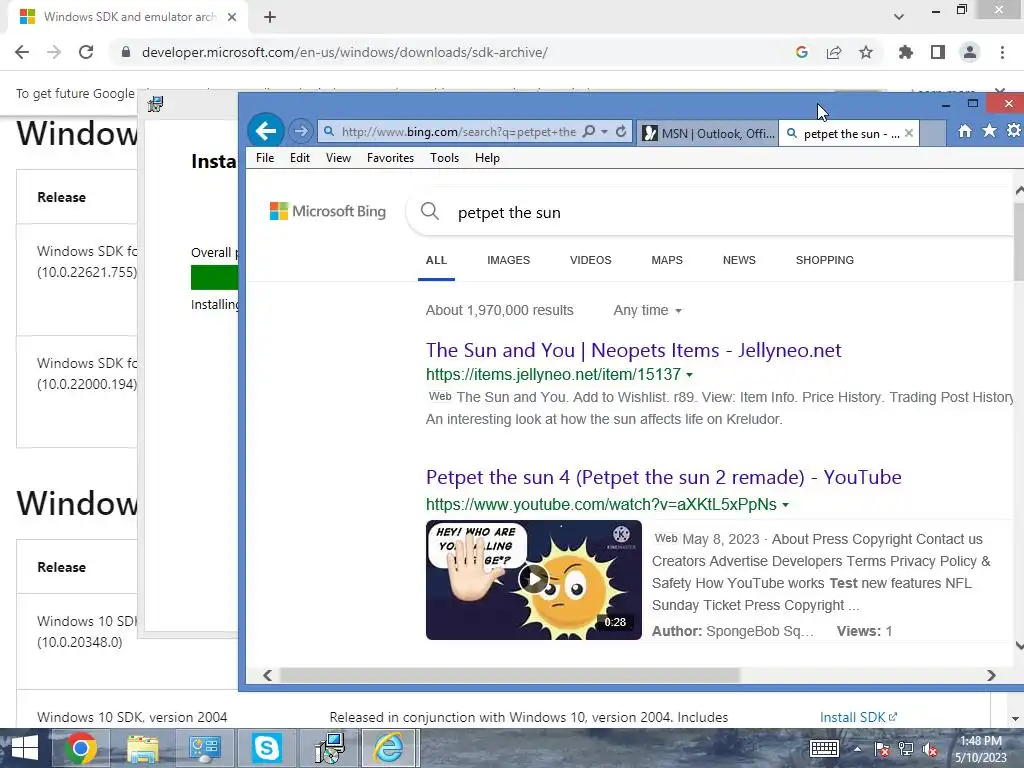Viewport: 1024px width, 768px height.
Task: Click the IE horizontal scrollbar thumb
Action: pos(509,675)
